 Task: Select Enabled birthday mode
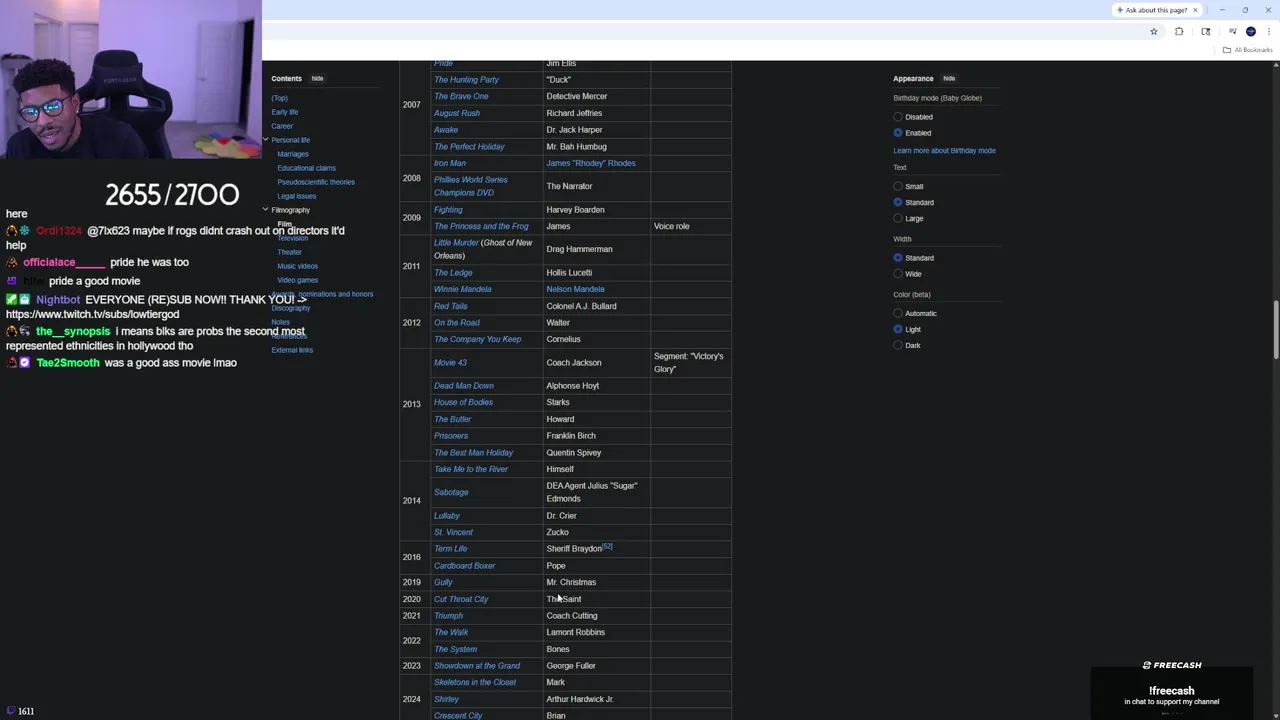898,133
